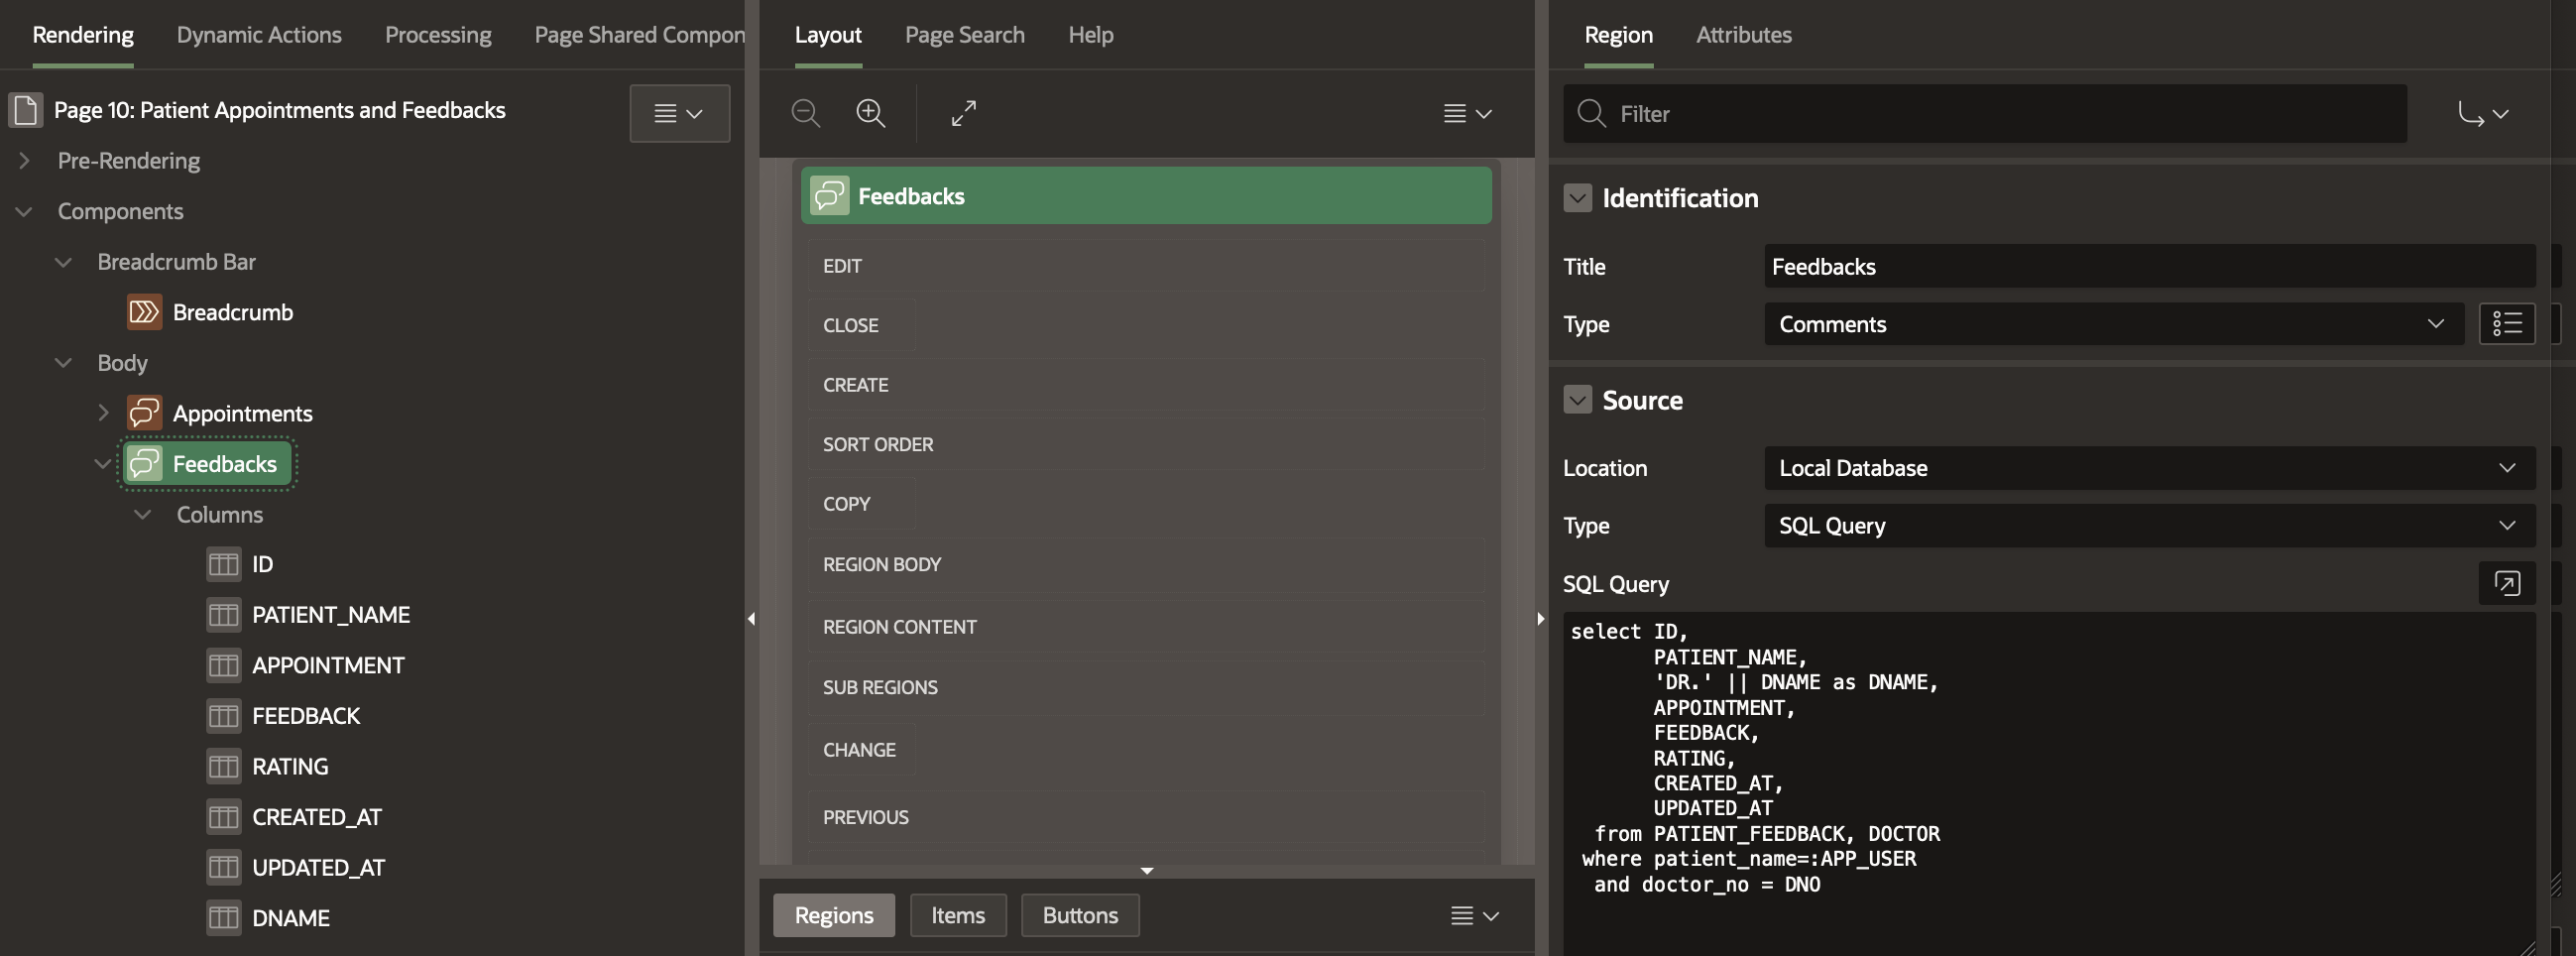Viewport: 2576px width, 956px height.
Task: Collapse the right pane with splitter arrow
Action: coord(1540,619)
